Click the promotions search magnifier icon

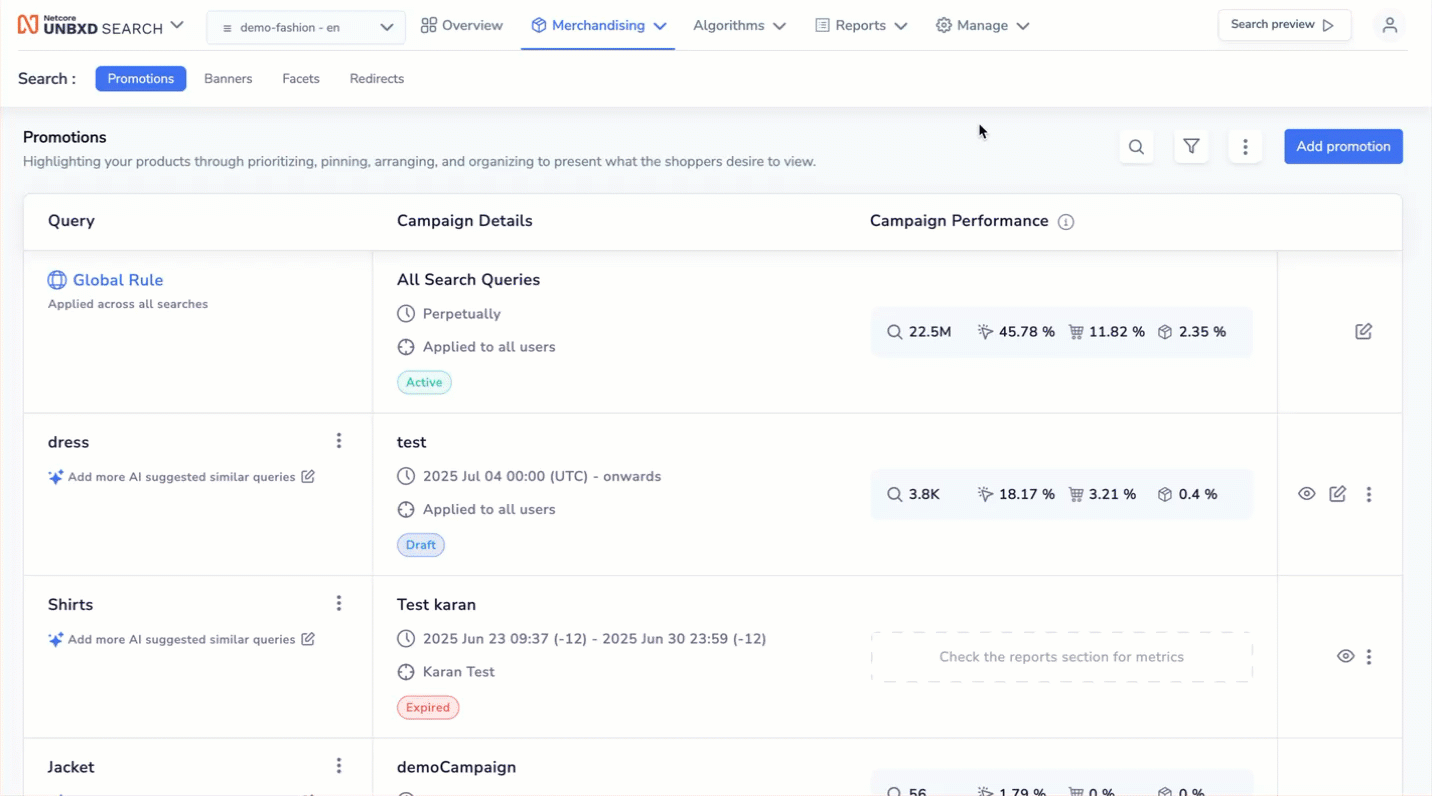click(x=1136, y=147)
